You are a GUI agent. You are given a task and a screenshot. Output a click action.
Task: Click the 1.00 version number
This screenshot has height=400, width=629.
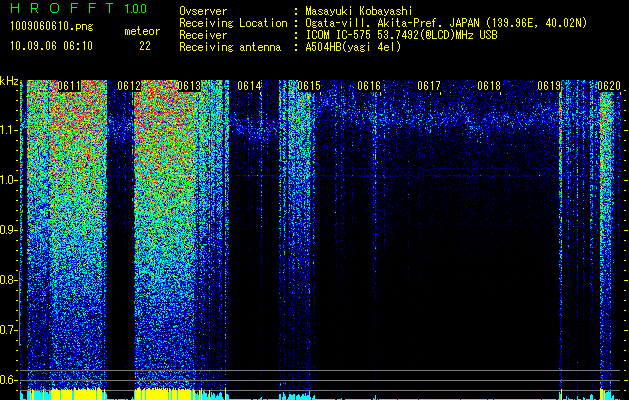136,8
